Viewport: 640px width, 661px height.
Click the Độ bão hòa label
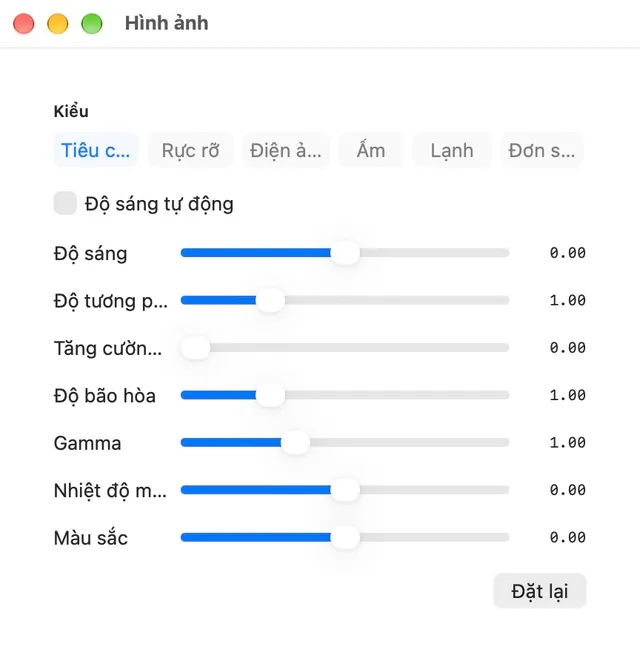105,396
